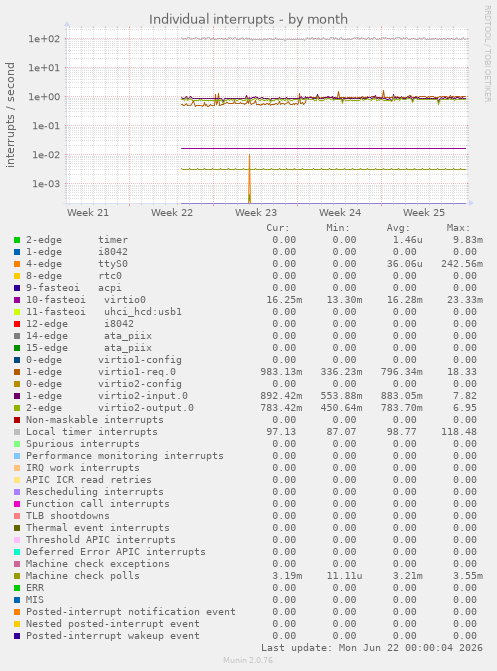This screenshot has height=671, width=497.
Task: Click the orange ttyS0 legend swatch
Action: click(x=17, y=264)
